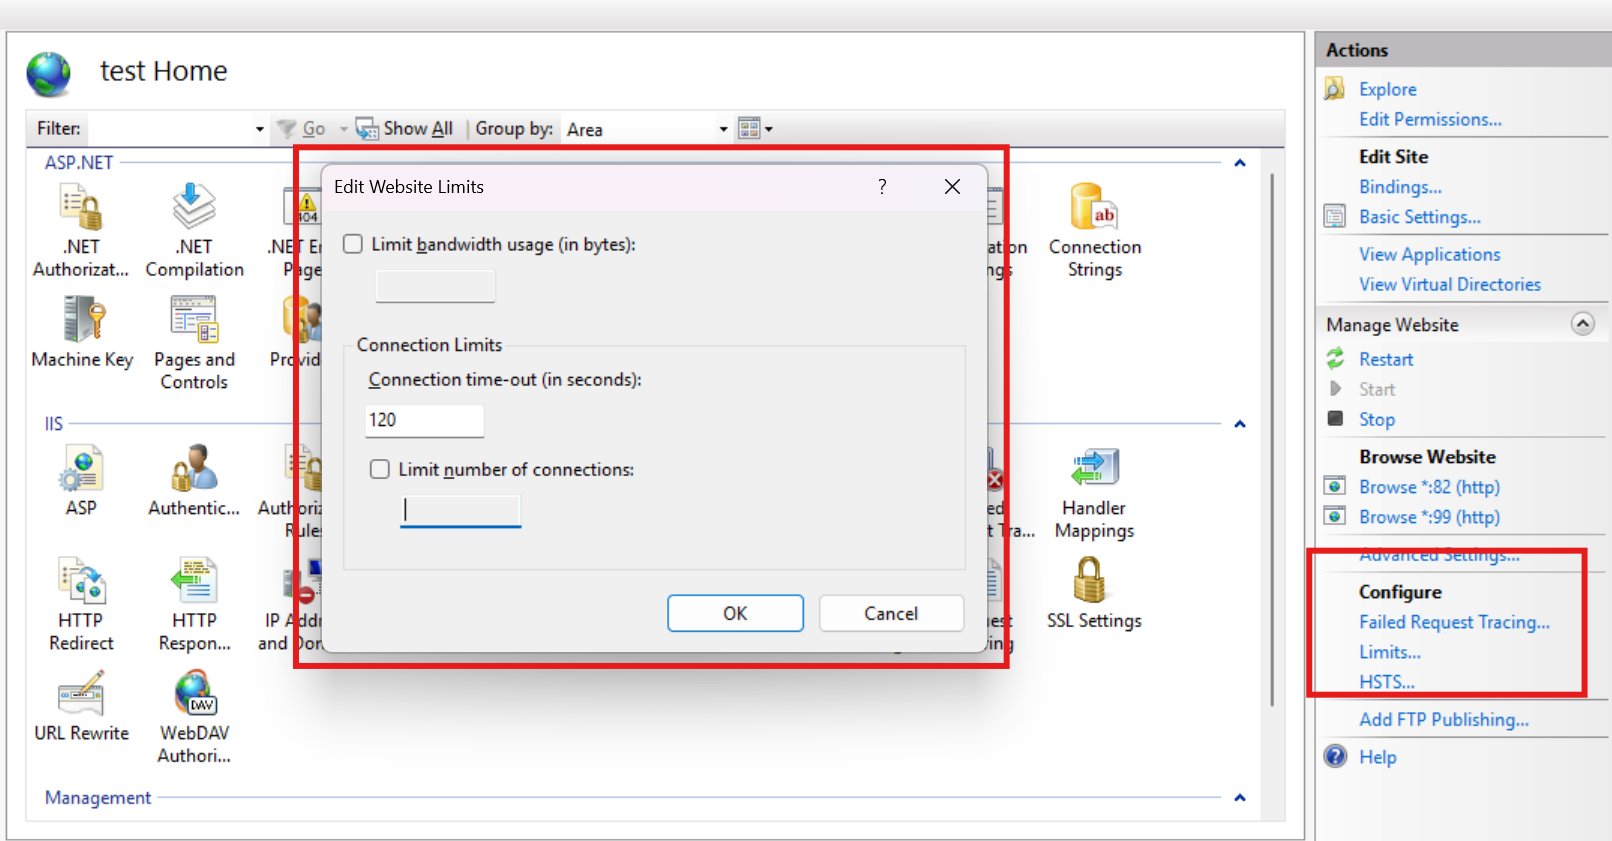Image resolution: width=1612 pixels, height=841 pixels.
Task: Open Limits configuration link
Action: [1389, 652]
